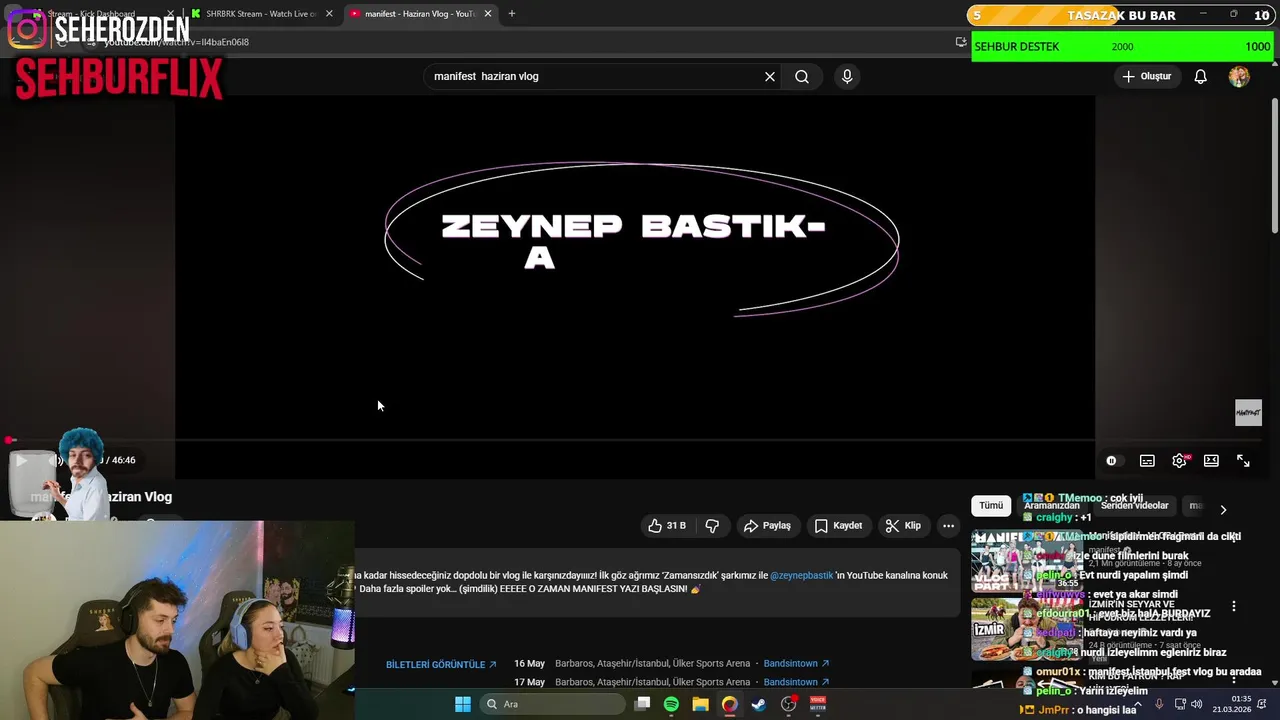Open network status in system tray
The width and height of the screenshot is (1280, 720).
(1180, 704)
